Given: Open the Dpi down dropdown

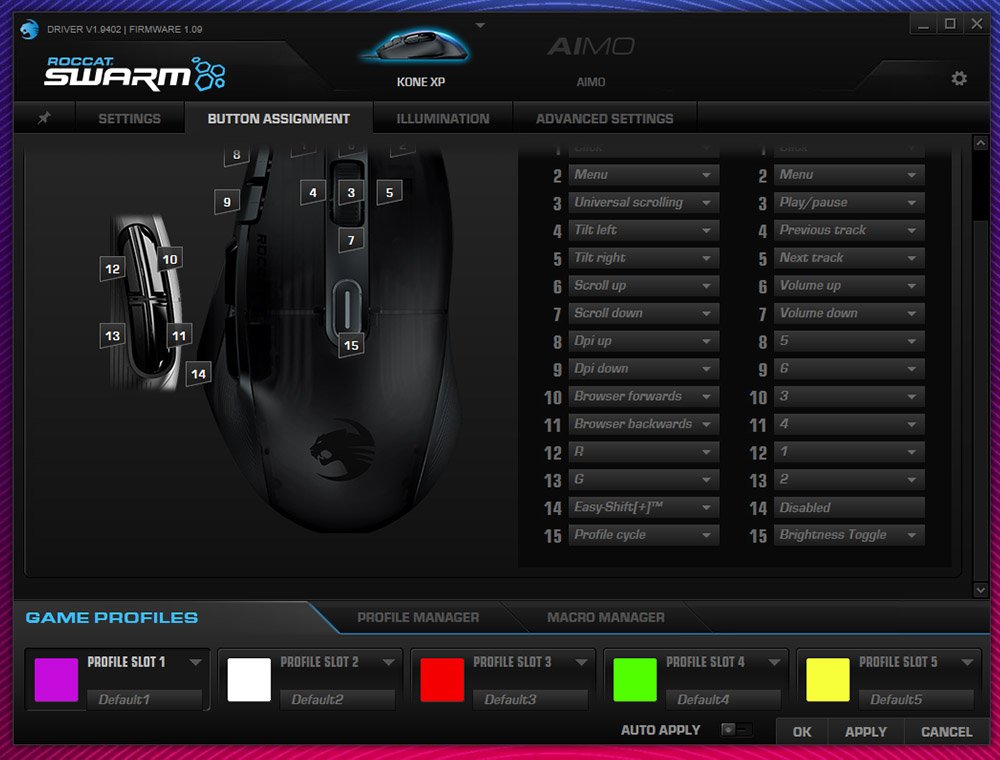Looking at the screenshot, I should pos(643,369).
